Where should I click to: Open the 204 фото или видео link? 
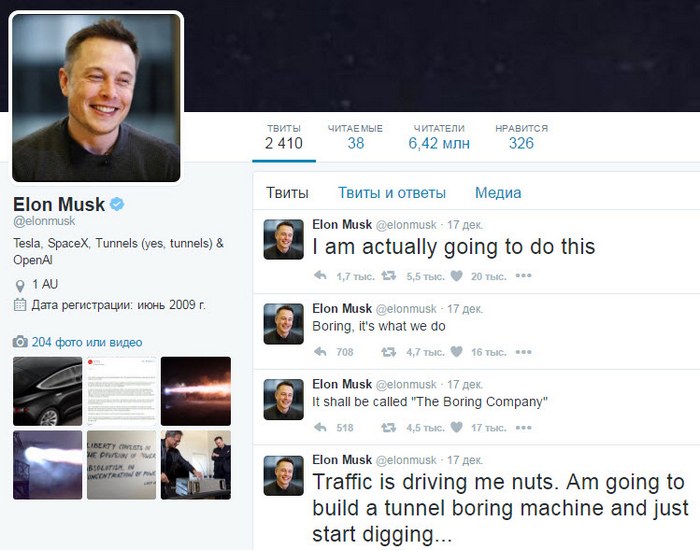[x=87, y=342]
